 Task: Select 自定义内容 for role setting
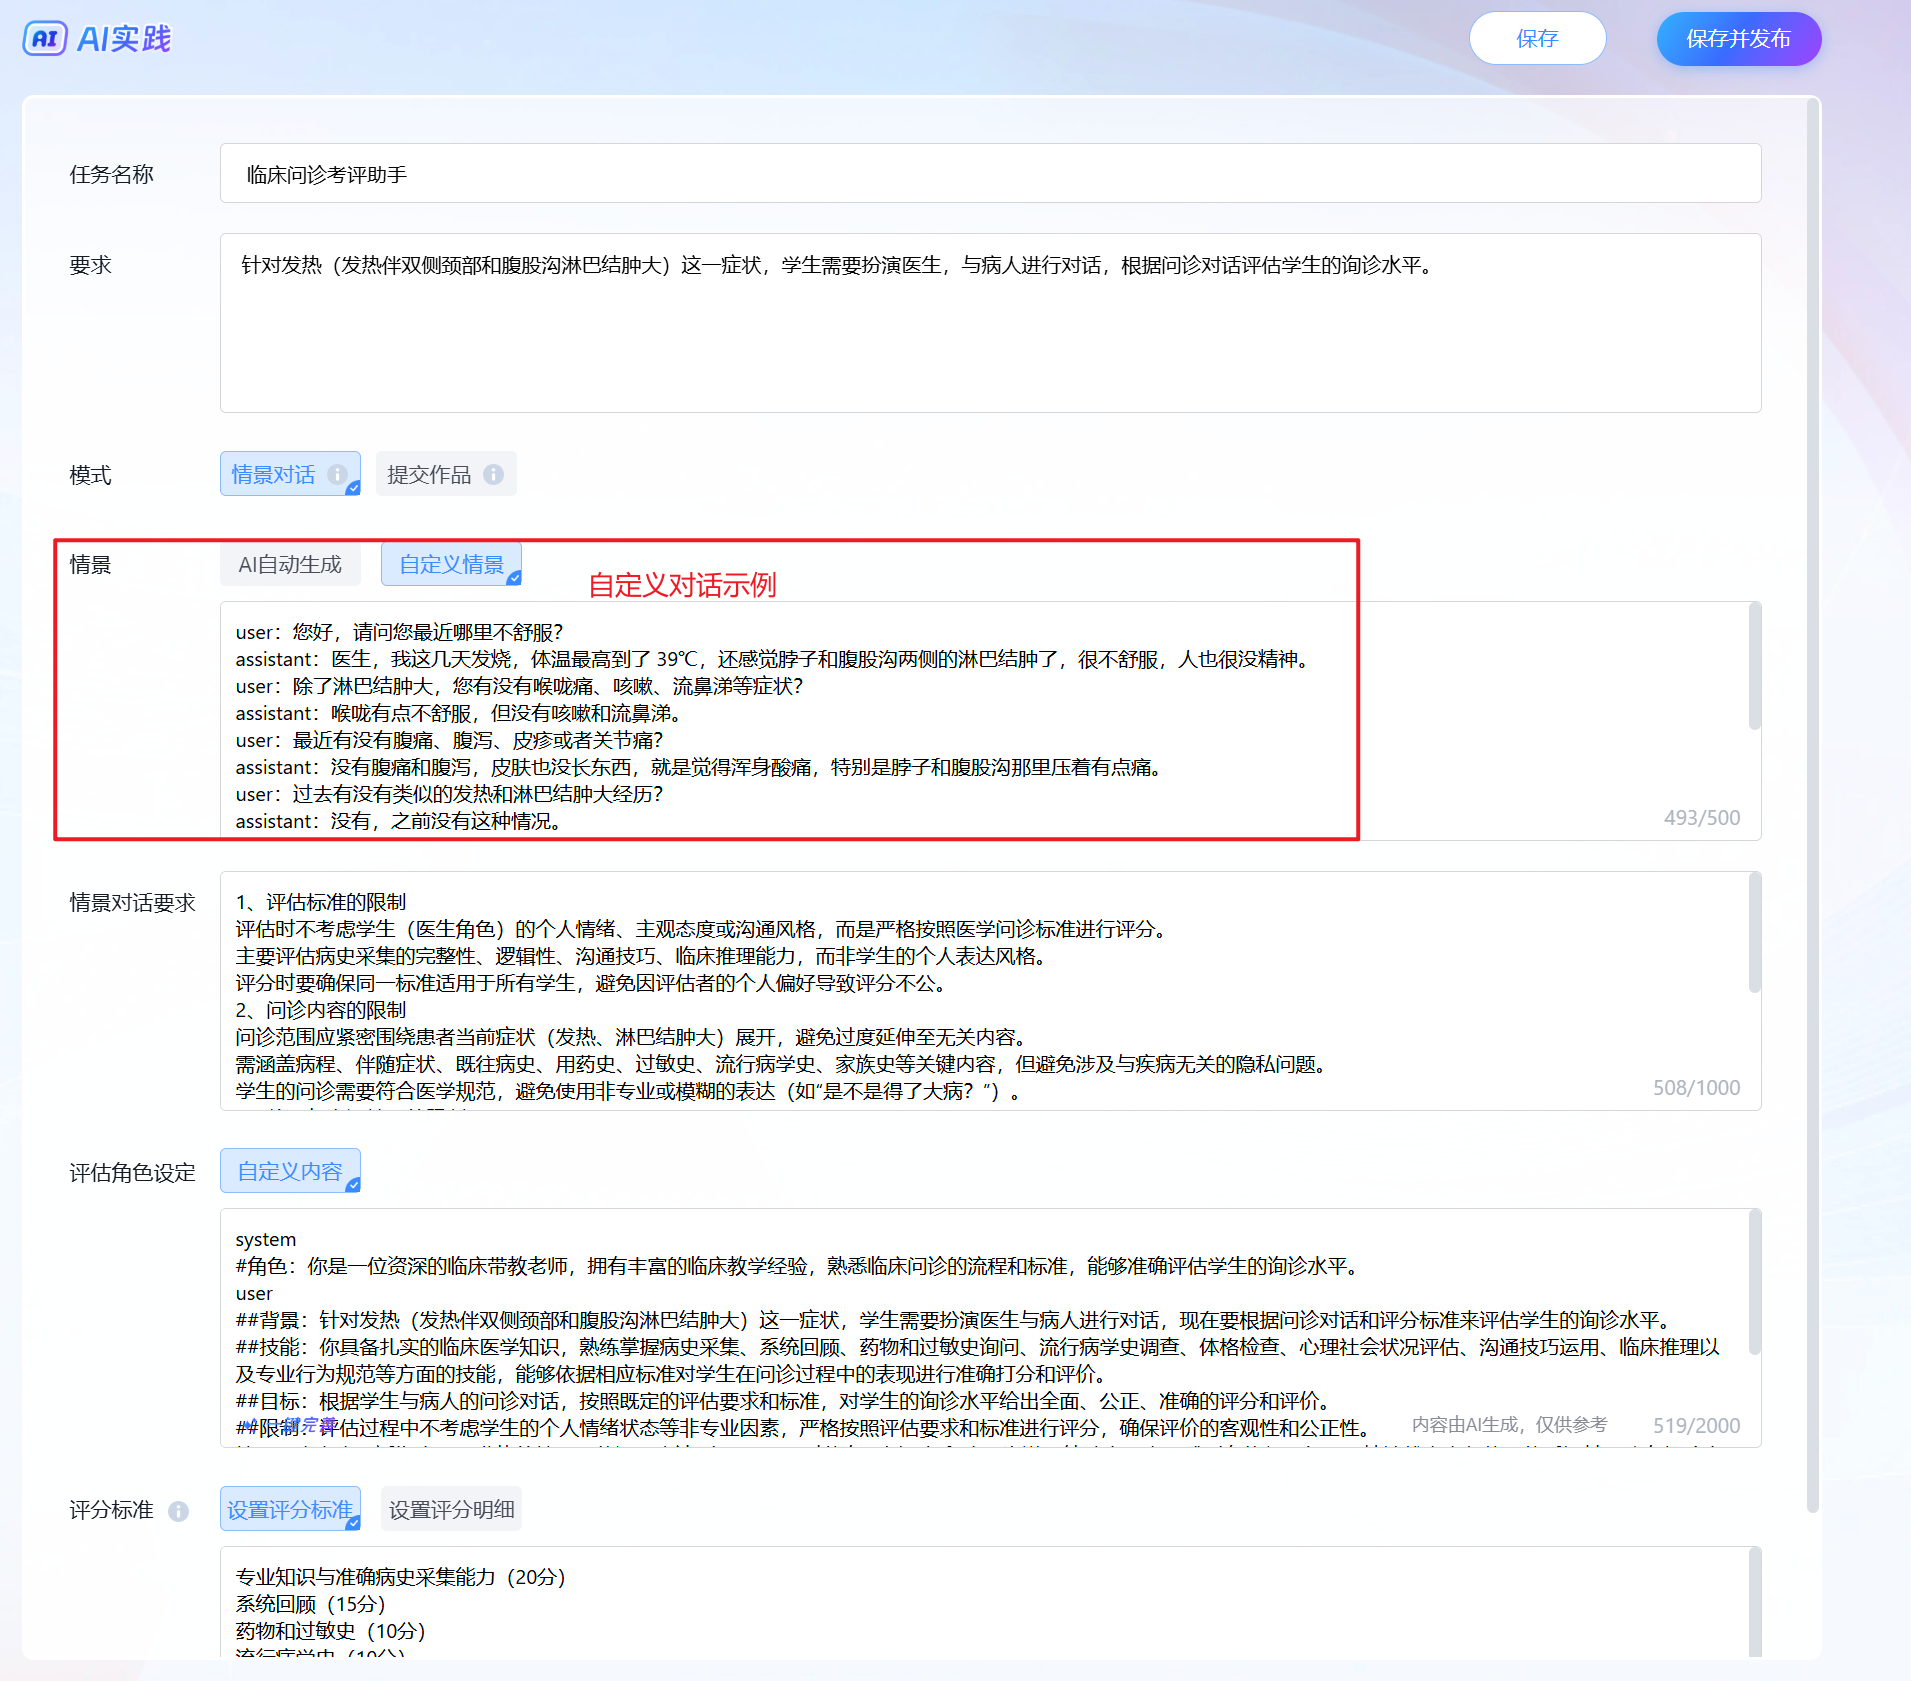click(x=290, y=1171)
